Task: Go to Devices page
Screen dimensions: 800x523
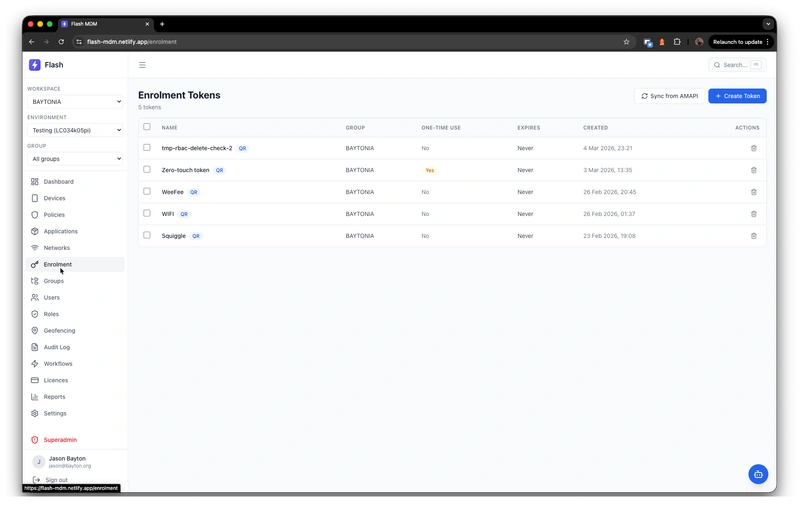Action: 75,198
